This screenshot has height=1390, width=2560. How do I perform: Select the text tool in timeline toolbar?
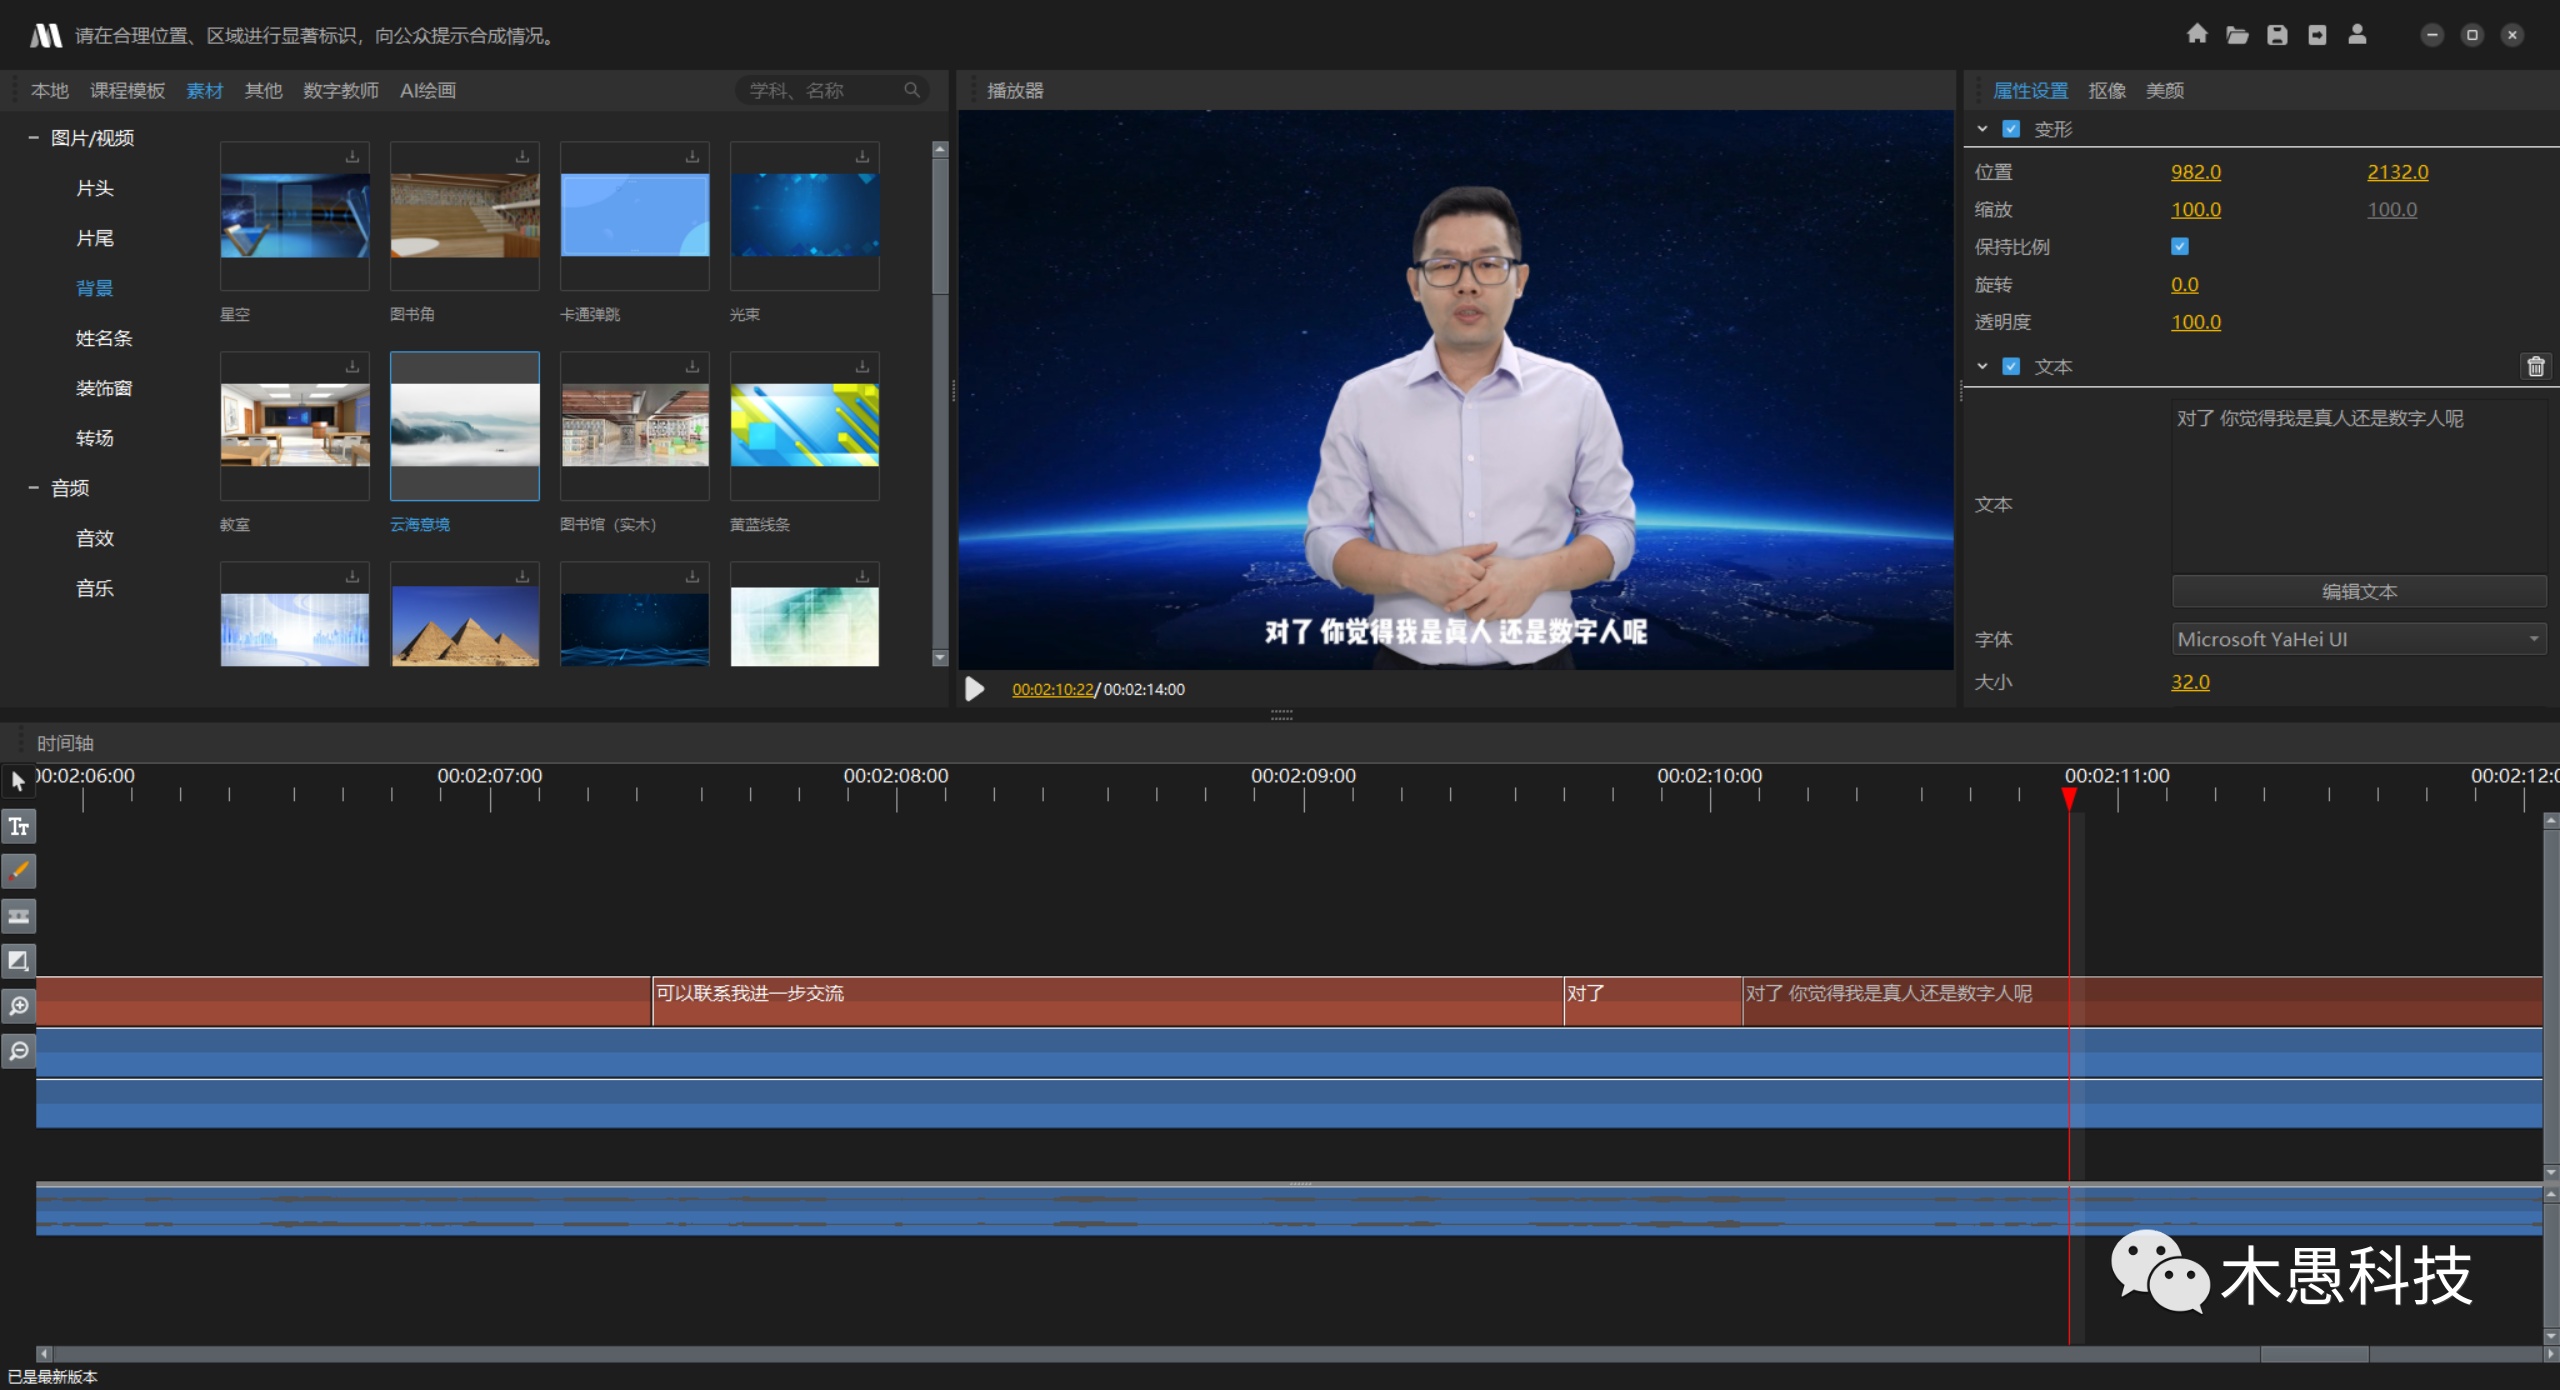(x=19, y=826)
